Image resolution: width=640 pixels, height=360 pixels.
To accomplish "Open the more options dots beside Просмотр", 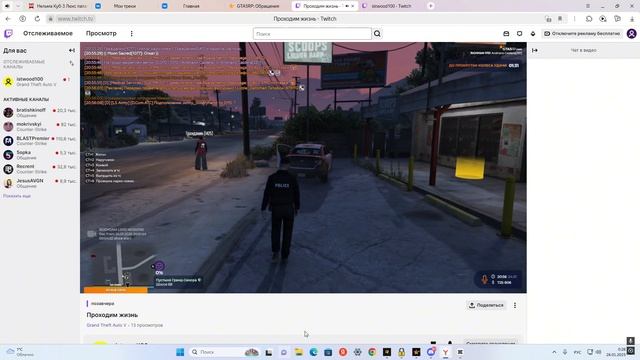I will click(131, 33).
